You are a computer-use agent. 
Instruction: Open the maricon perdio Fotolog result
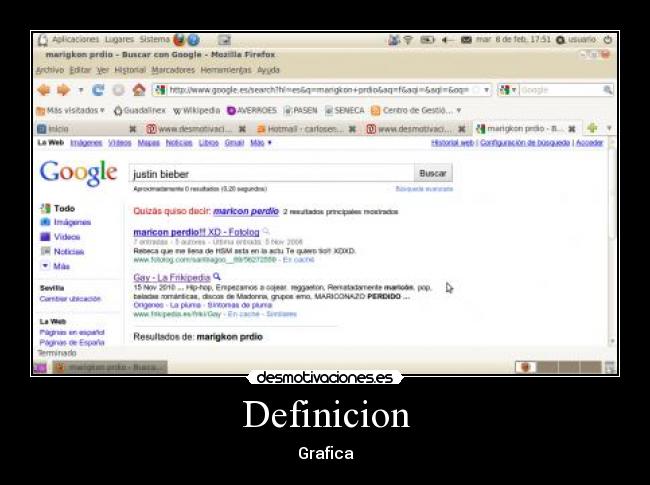(x=196, y=232)
